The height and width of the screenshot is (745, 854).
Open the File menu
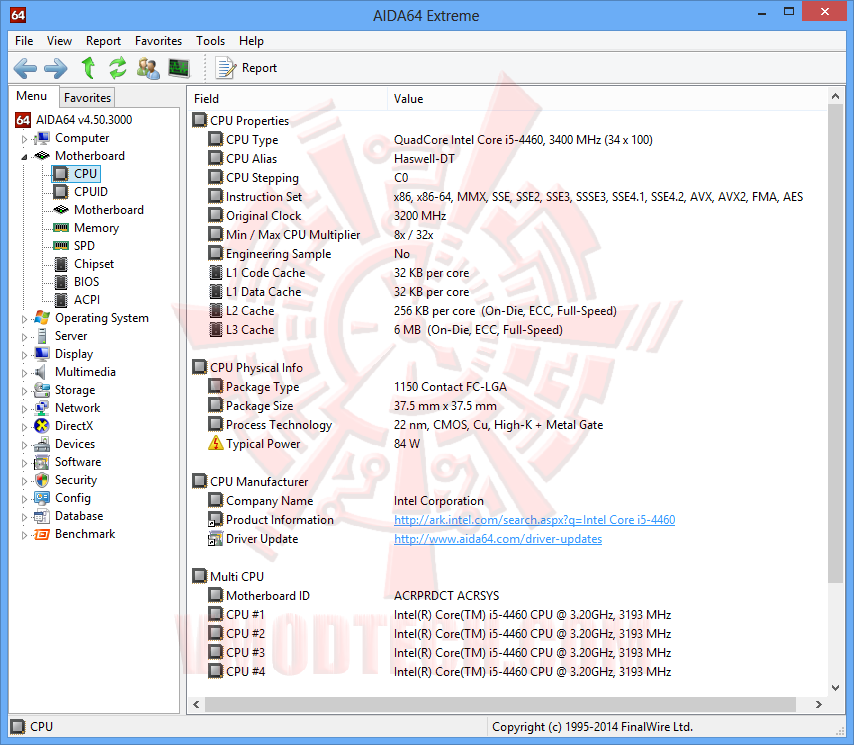point(24,41)
